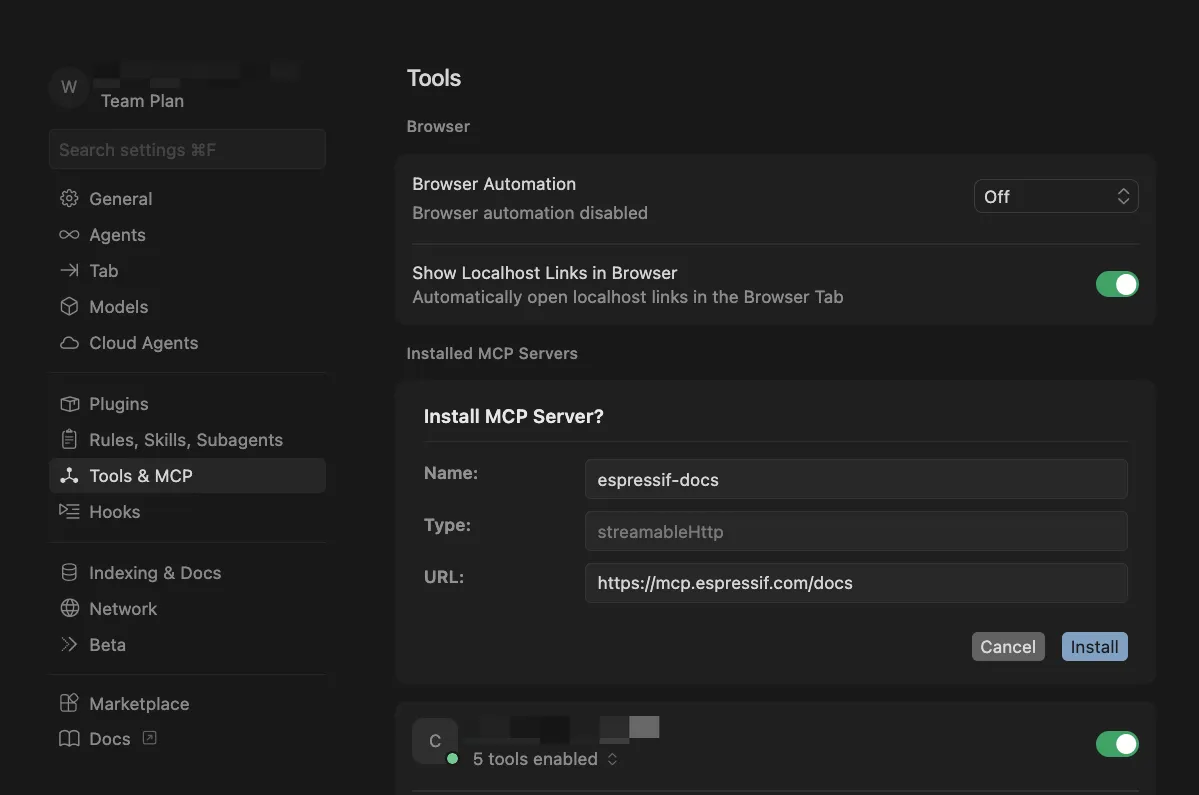The image size is (1199, 795).
Task: Click the Search settings field
Action: pos(187,149)
